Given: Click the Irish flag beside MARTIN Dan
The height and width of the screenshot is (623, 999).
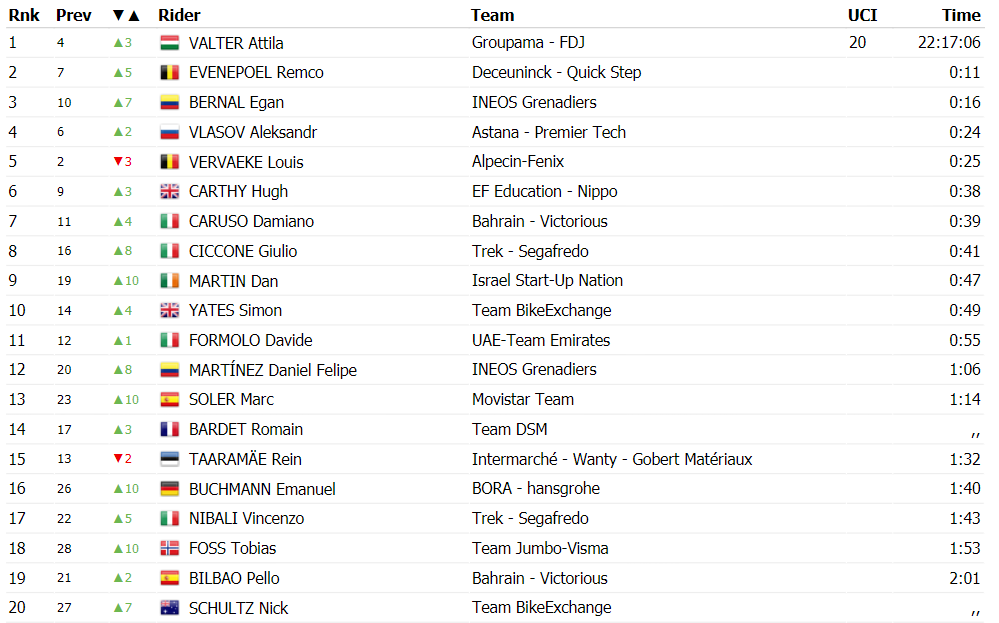Looking at the screenshot, I should (x=169, y=280).
